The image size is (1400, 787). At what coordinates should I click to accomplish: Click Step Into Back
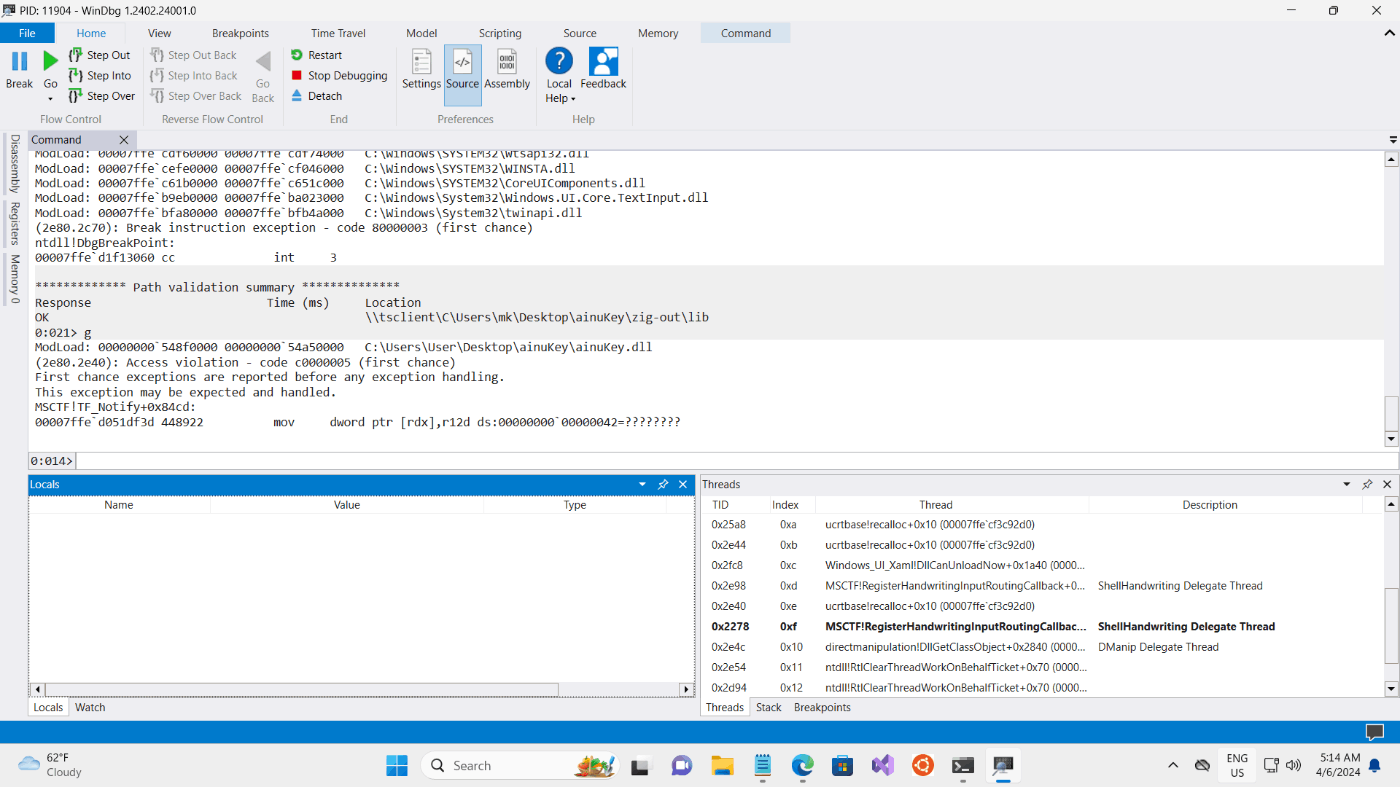pos(194,75)
